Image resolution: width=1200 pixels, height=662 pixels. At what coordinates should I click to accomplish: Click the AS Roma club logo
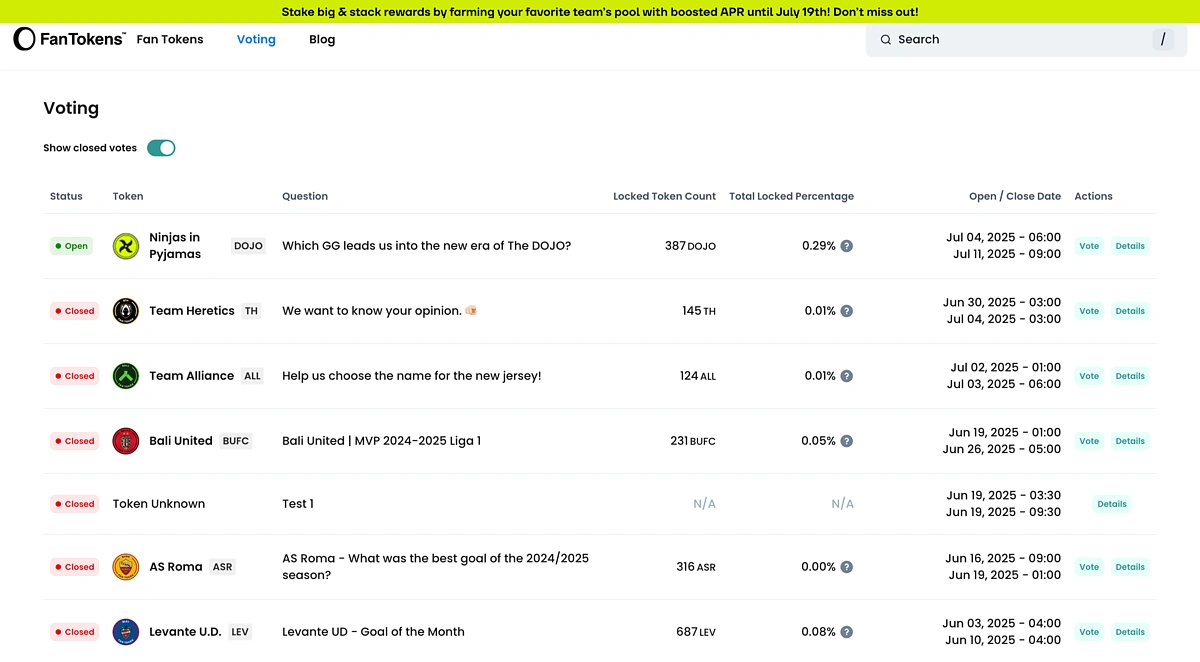pyautogui.click(x=125, y=566)
